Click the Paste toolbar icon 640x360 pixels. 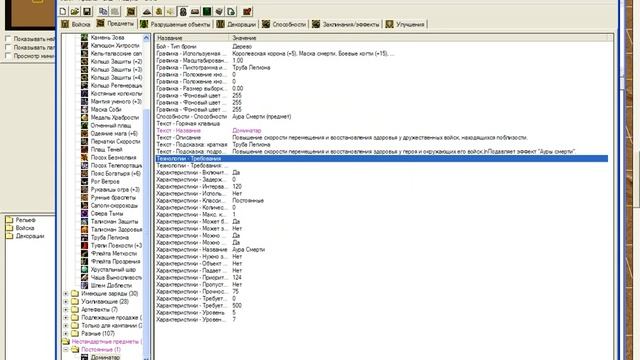pos(115,11)
